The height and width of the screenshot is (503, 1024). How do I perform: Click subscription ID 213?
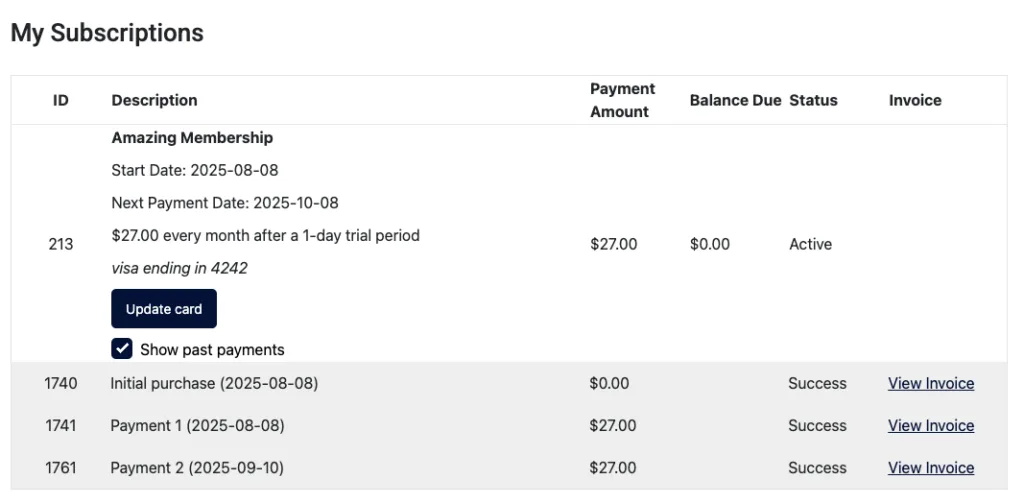click(x=61, y=244)
